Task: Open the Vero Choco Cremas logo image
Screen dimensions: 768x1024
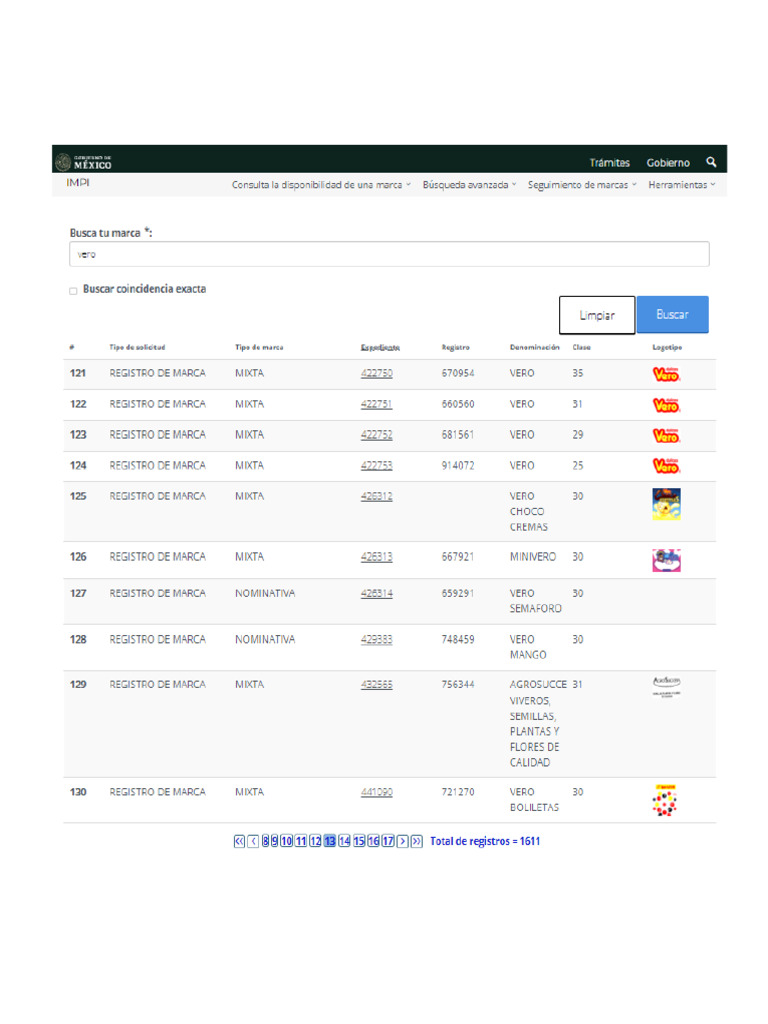Action: pos(666,504)
